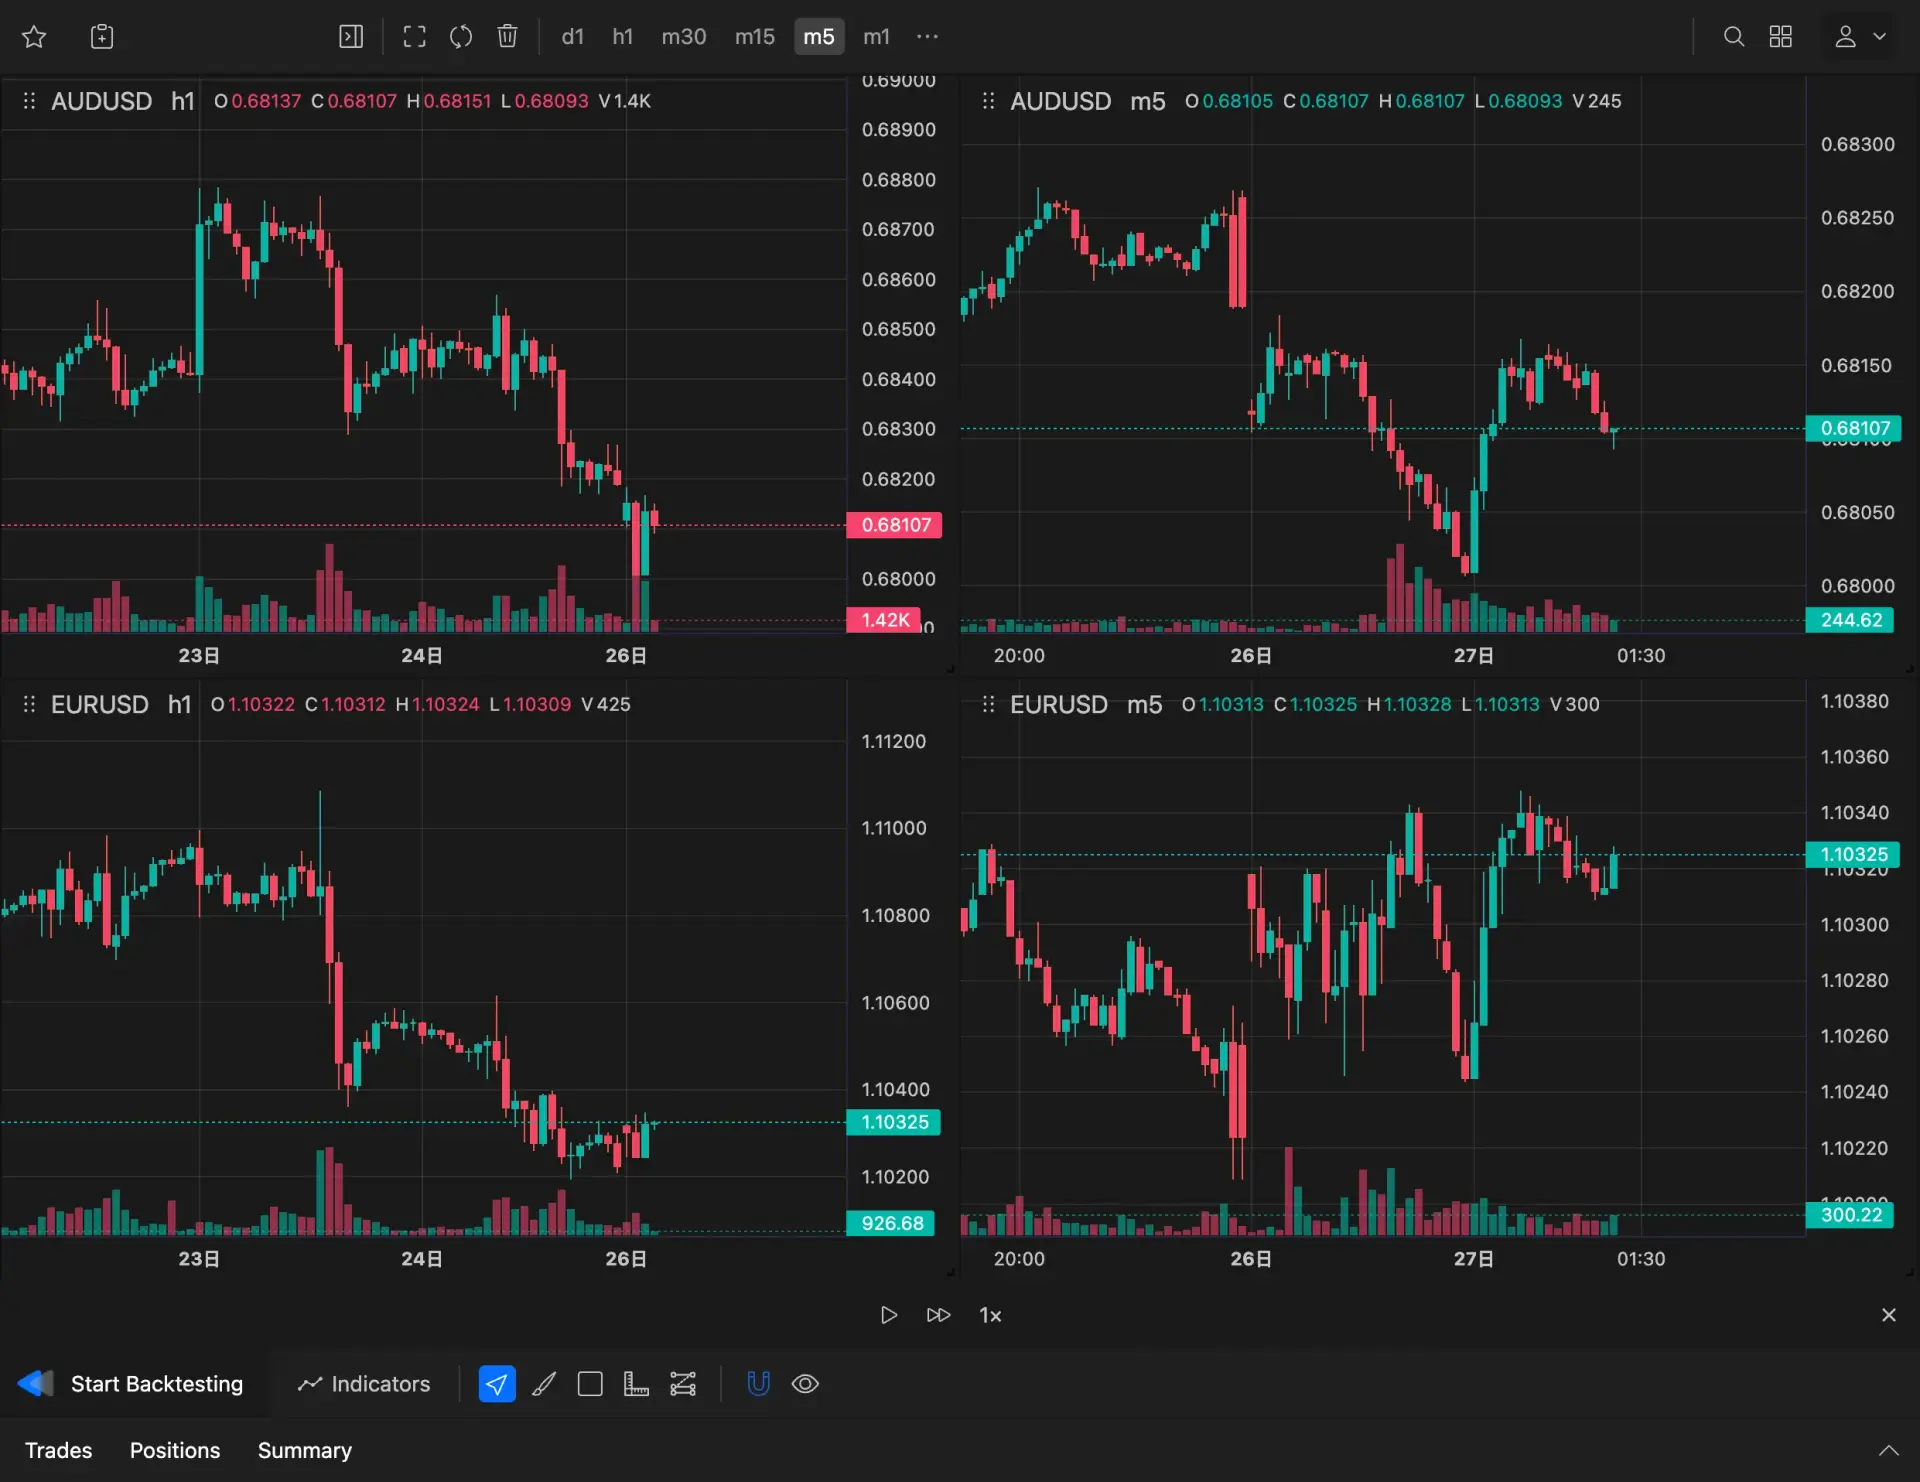
Task: Enter fullscreen mode icon
Action: click(x=414, y=37)
